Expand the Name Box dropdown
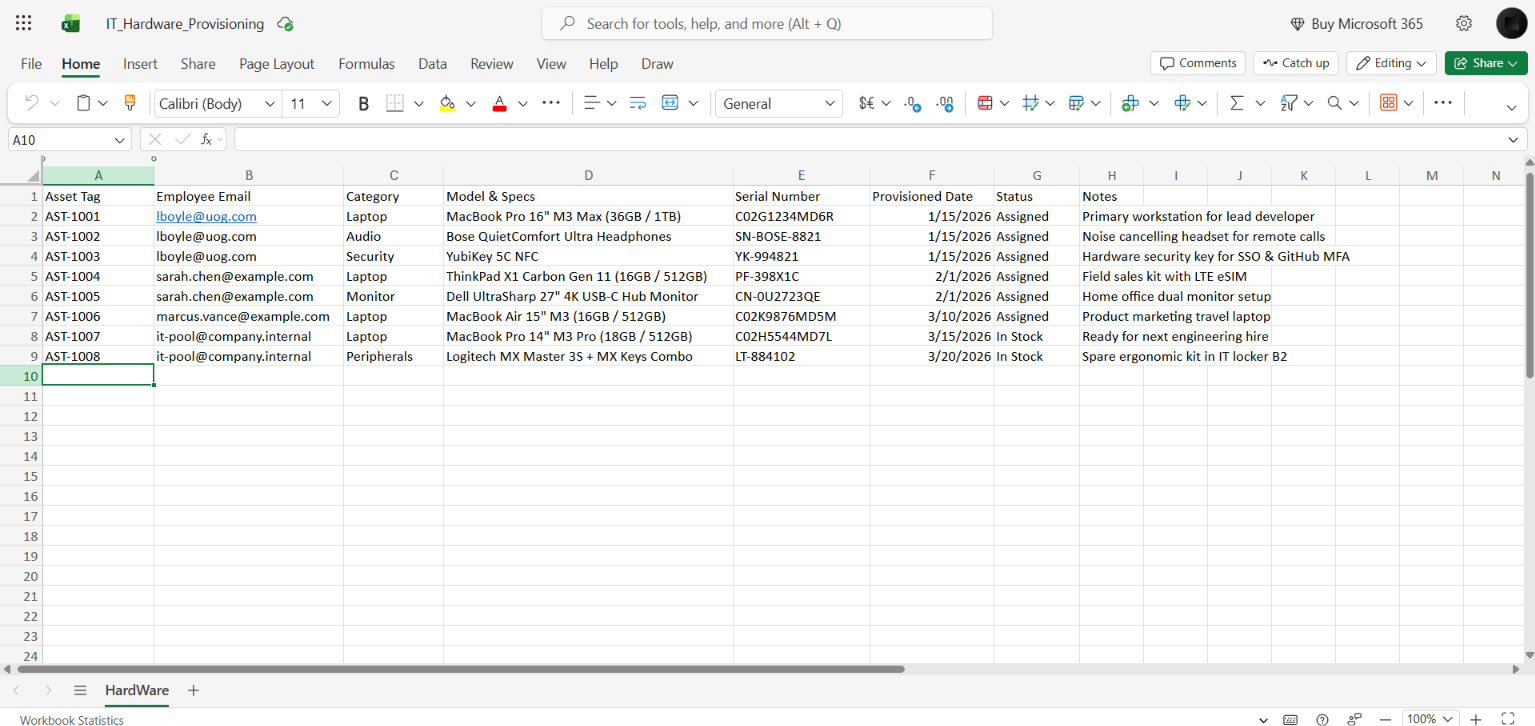Screen dimensions: 1535x726 click(x=121, y=140)
